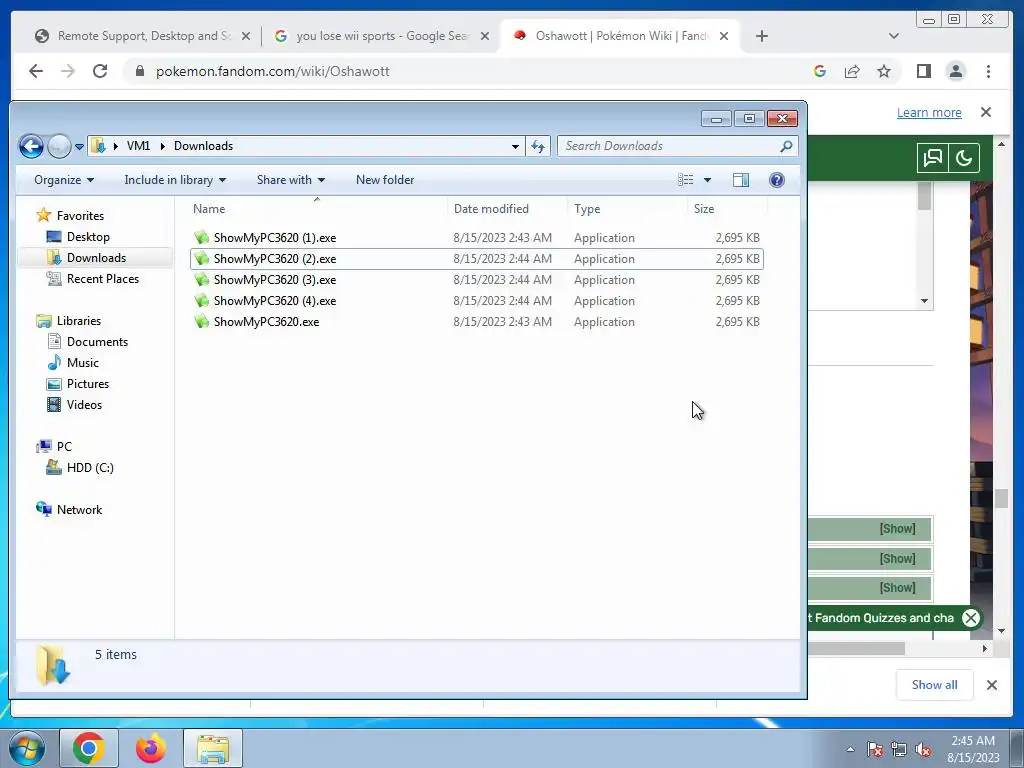Screen dimensions: 1024x768
Task: Select PC in navigation pane
Action: pyautogui.click(x=64, y=447)
